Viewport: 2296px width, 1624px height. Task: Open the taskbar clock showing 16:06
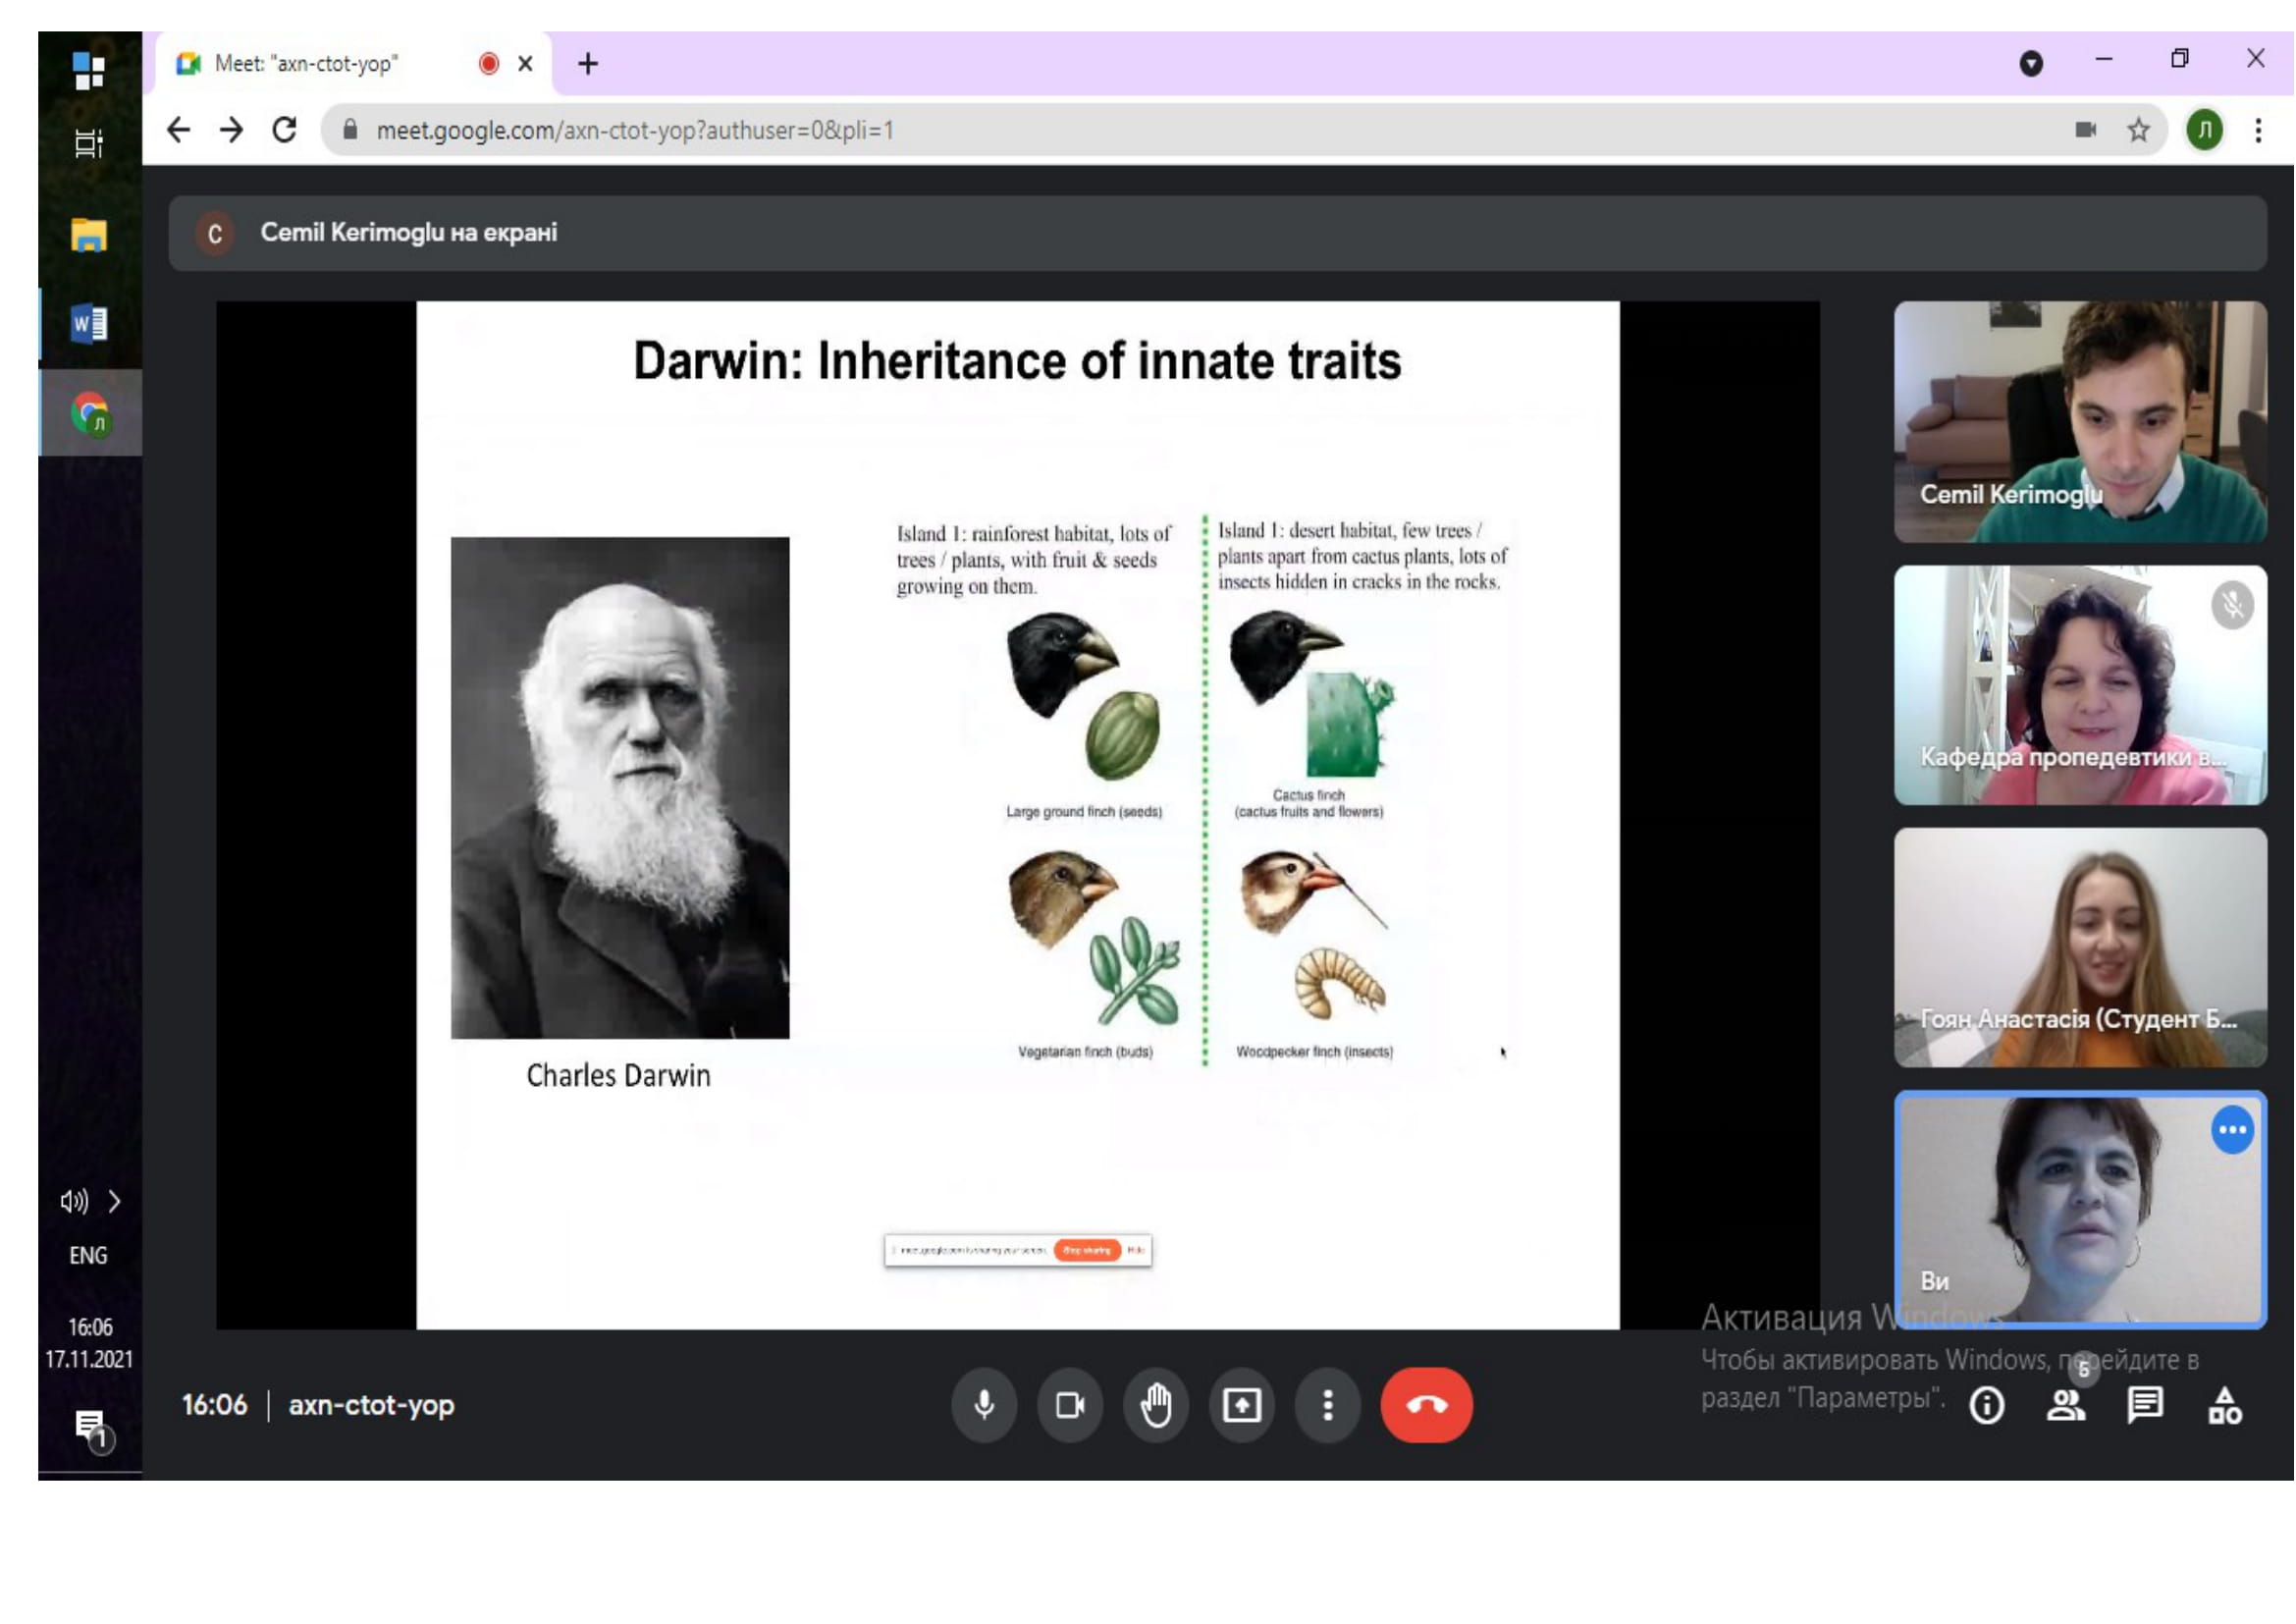[x=89, y=1343]
